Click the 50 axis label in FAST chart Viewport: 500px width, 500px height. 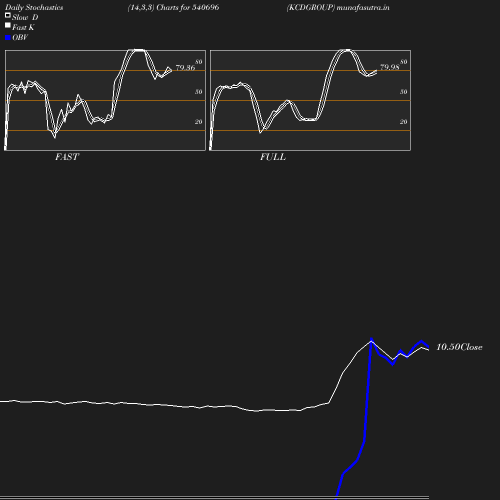click(199, 92)
